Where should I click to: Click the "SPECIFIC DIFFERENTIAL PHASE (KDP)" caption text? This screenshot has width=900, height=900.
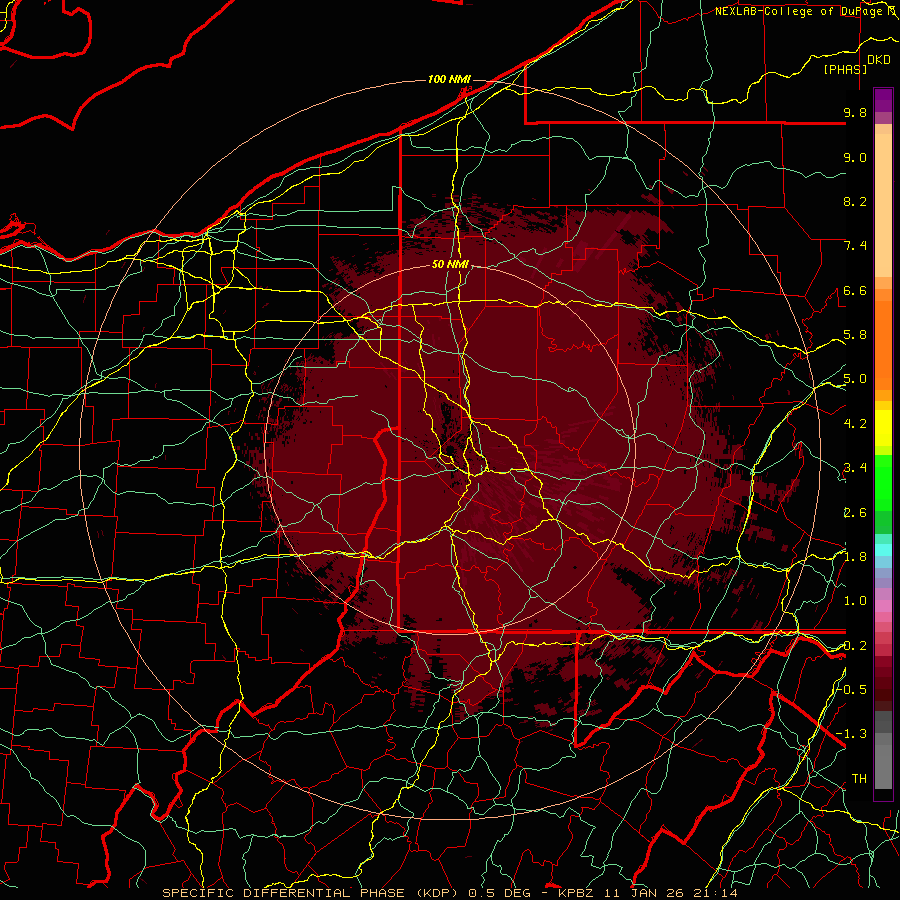(x=308, y=893)
